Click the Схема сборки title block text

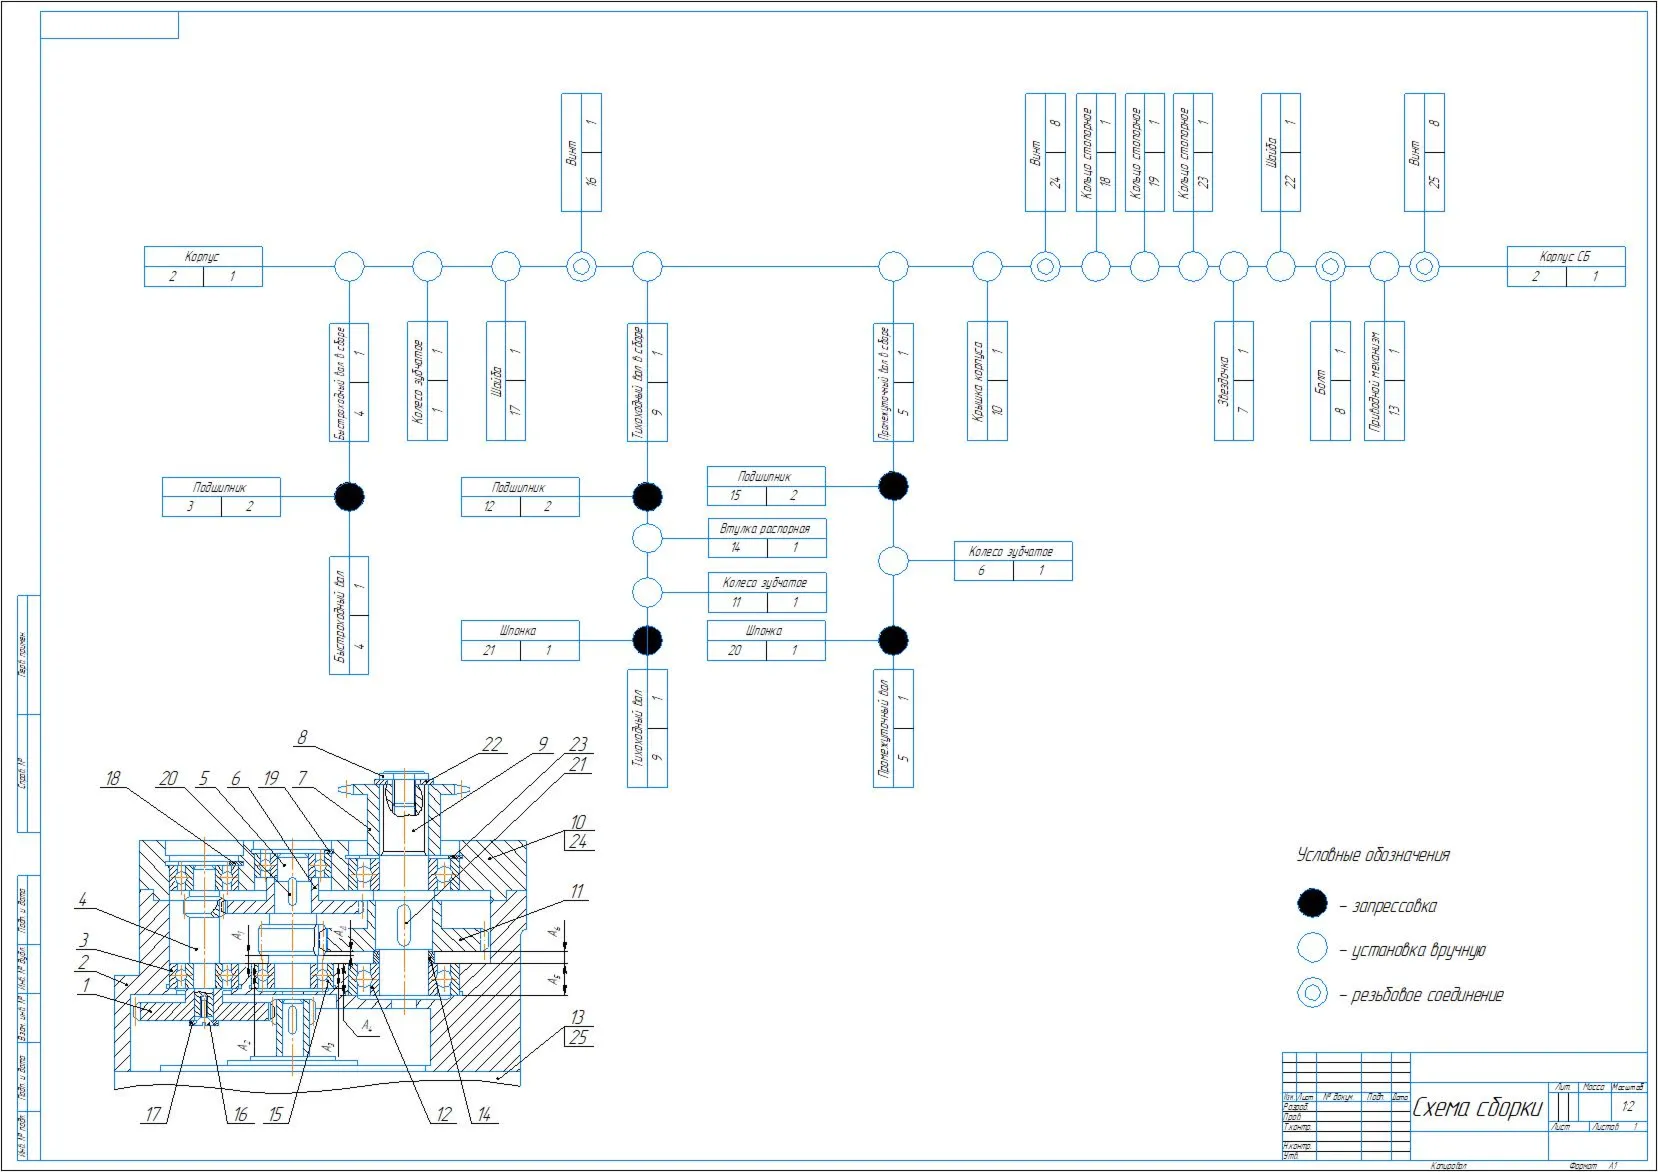[x=1477, y=1107]
